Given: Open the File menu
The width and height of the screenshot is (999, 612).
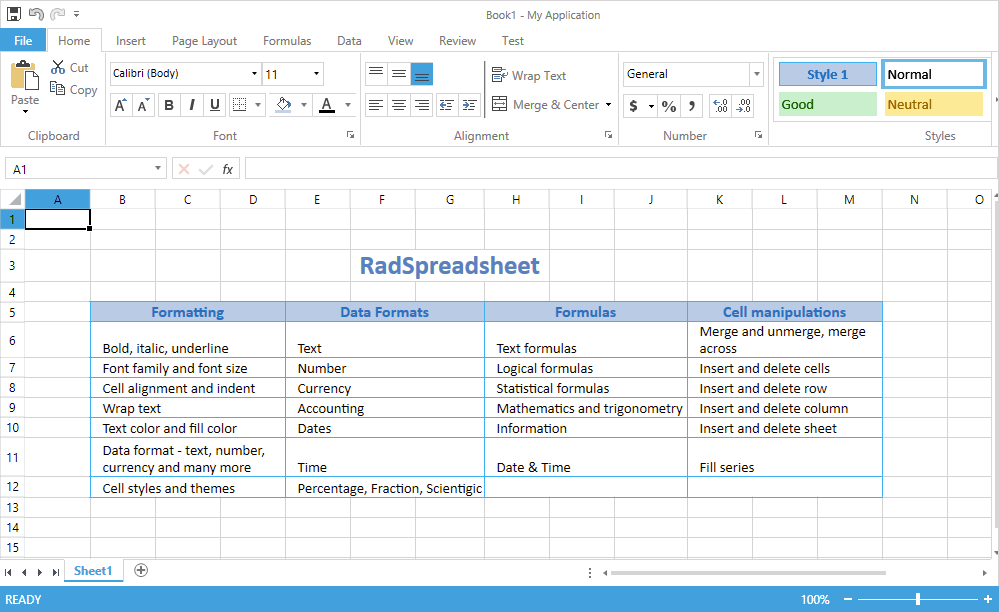Looking at the screenshot, I should 23,40.
